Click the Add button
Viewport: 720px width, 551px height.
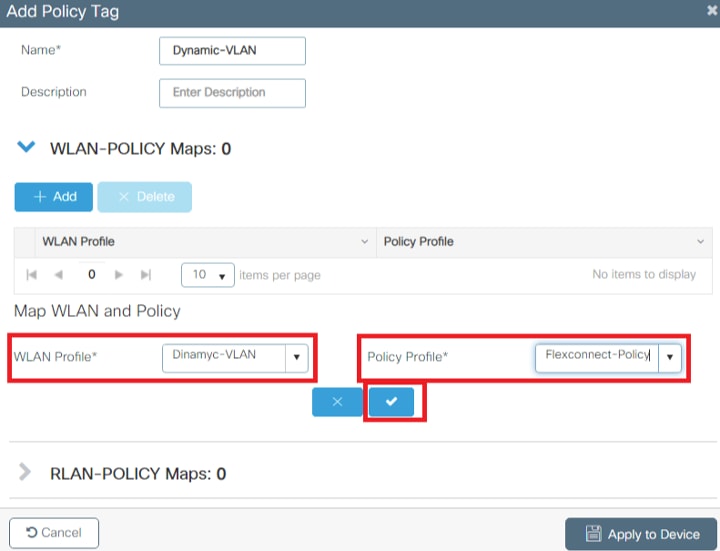click(x=54, y=197)
